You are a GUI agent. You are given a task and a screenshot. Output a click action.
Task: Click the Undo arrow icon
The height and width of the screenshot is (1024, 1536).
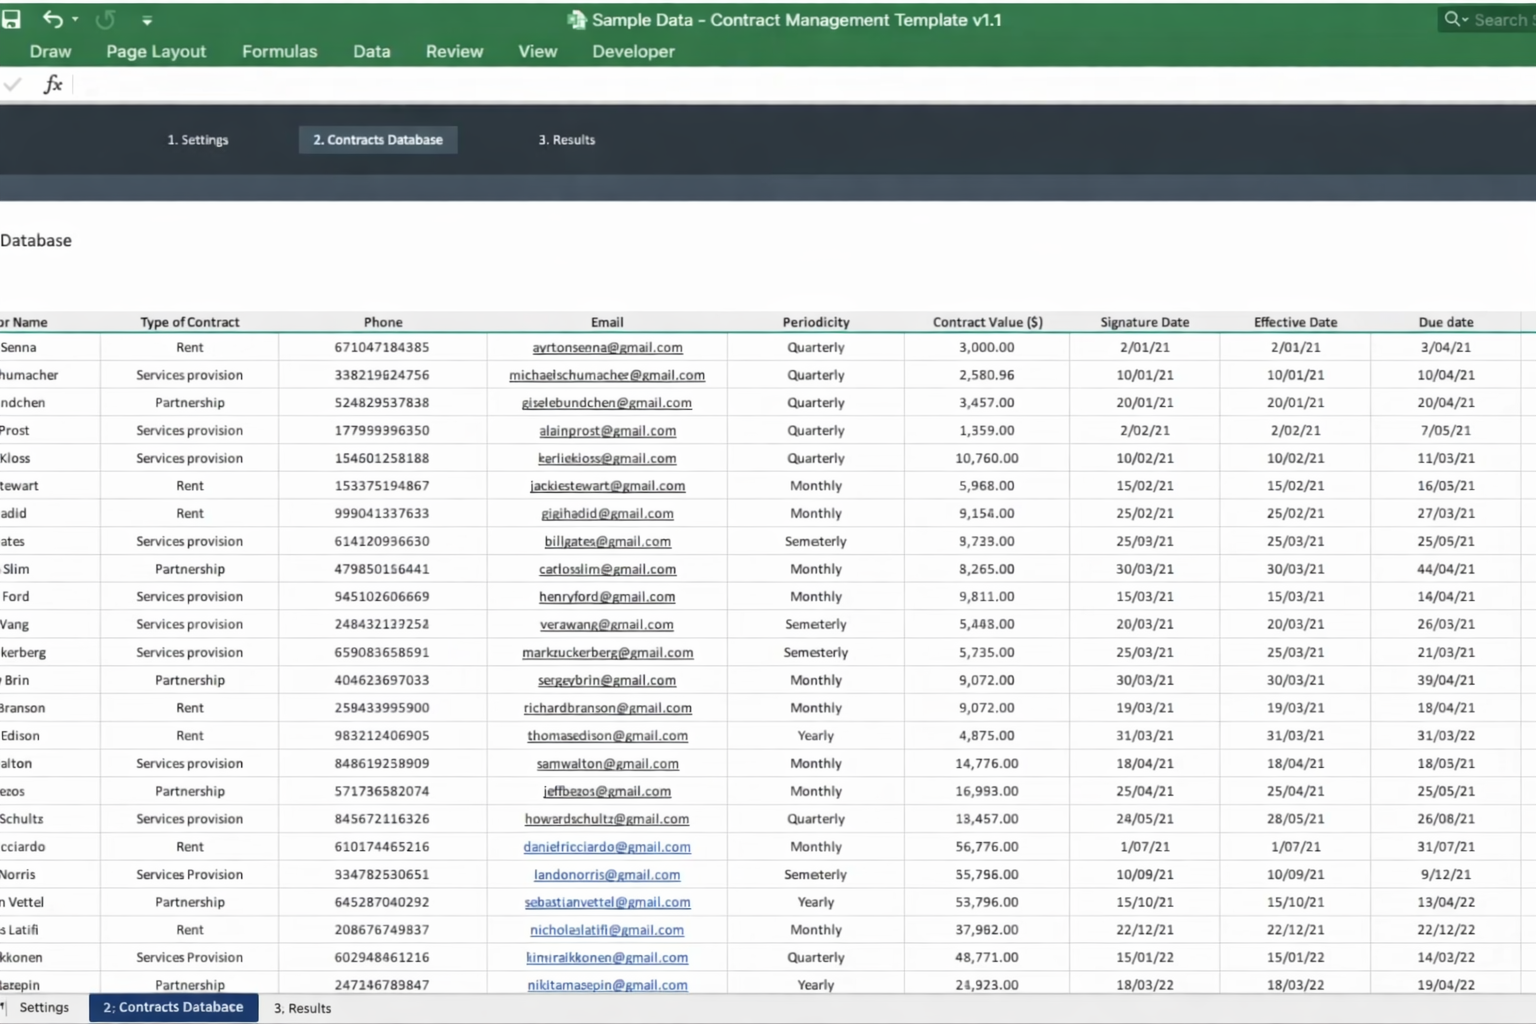click(x=52, y=19)
